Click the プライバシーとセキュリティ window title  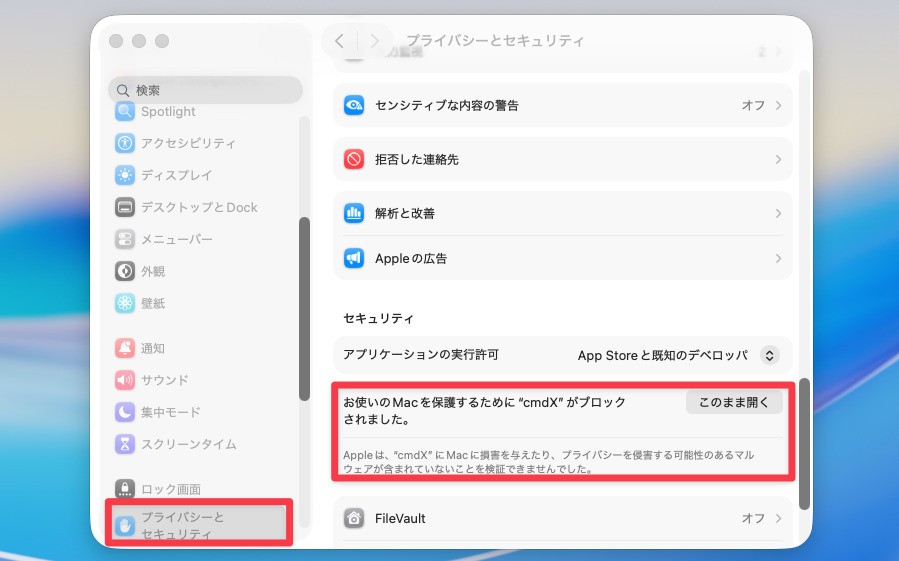click(x=495, y=41)
